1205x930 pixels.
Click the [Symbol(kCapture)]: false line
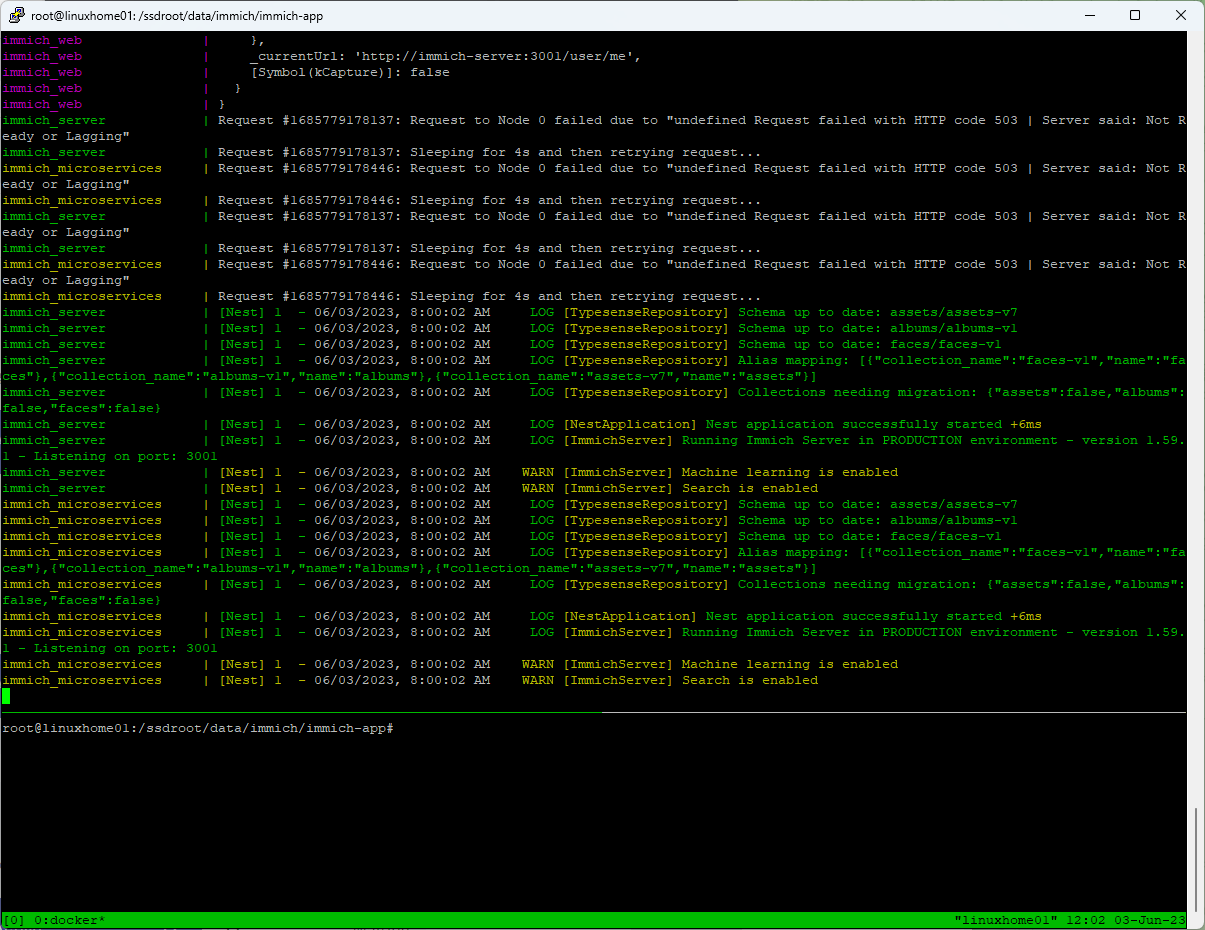[x=350, y=72]
